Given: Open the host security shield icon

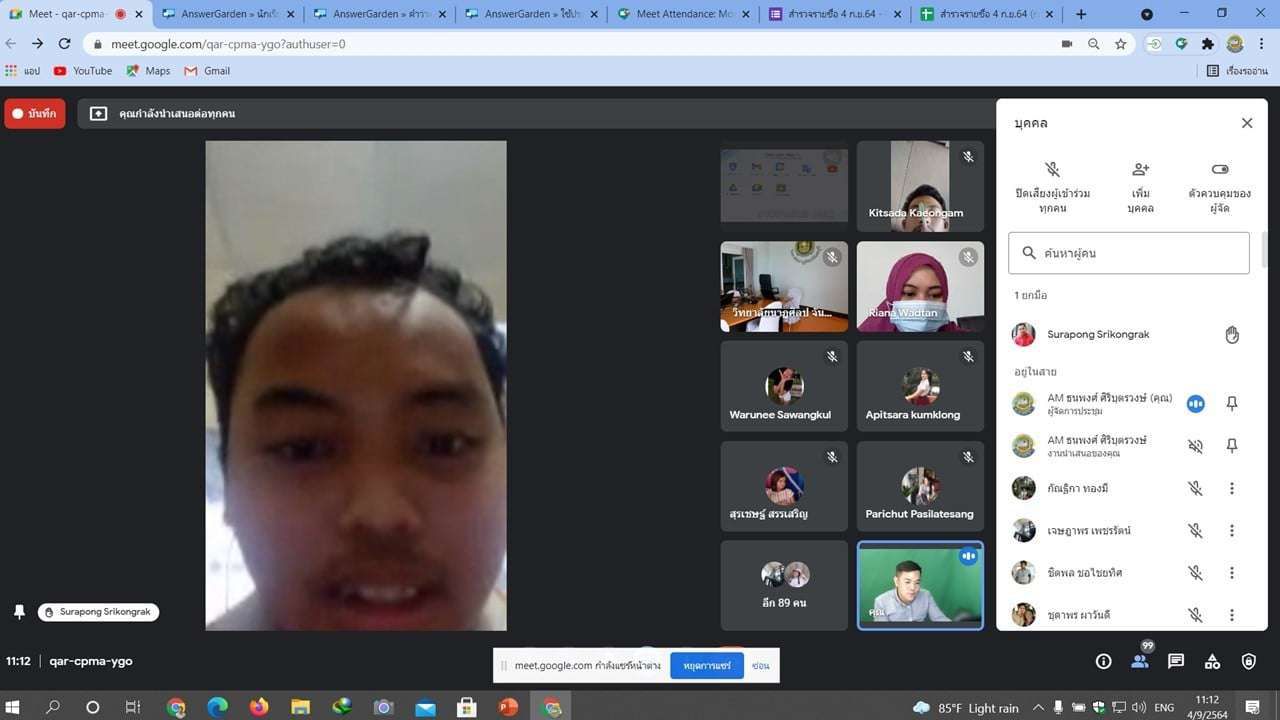Looking at the screenshot, I should coord(1248,661).
